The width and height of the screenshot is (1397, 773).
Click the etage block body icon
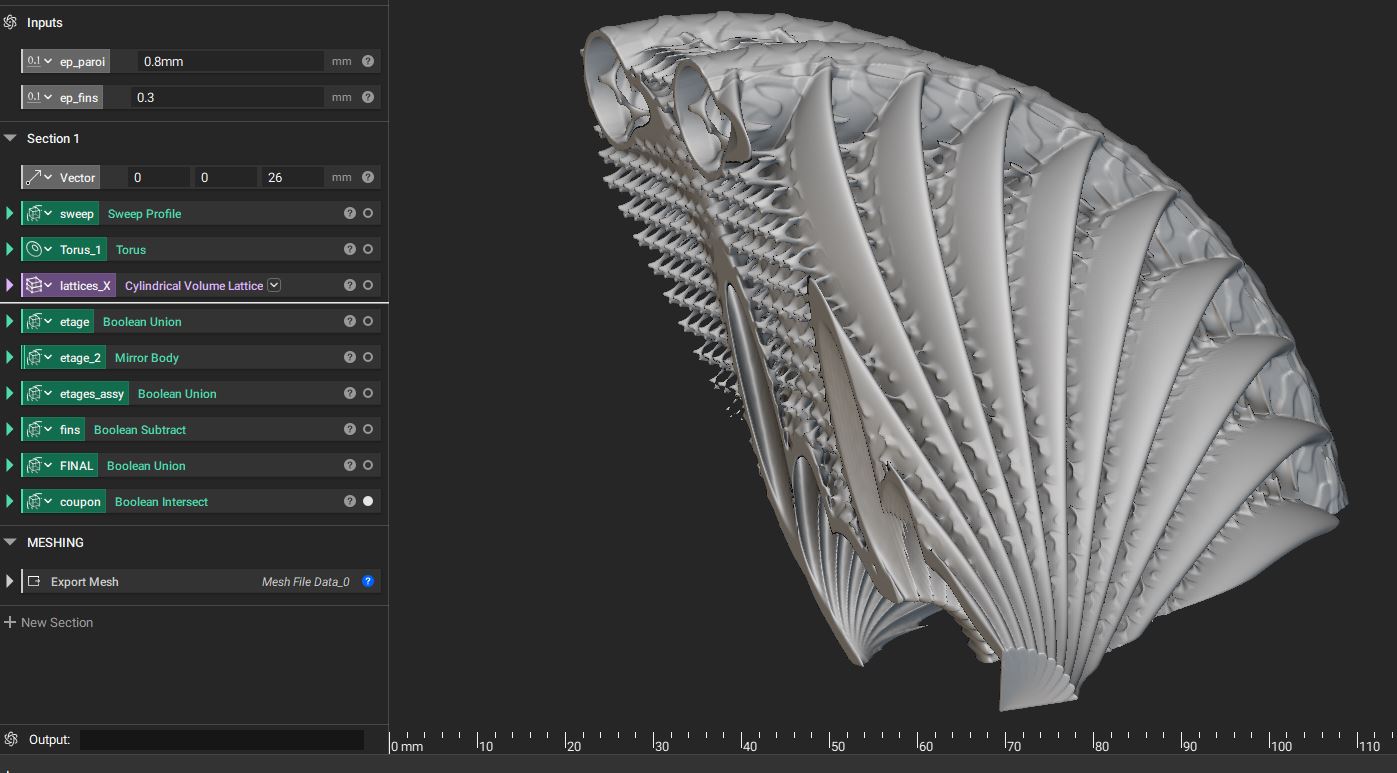click(39, 321)
